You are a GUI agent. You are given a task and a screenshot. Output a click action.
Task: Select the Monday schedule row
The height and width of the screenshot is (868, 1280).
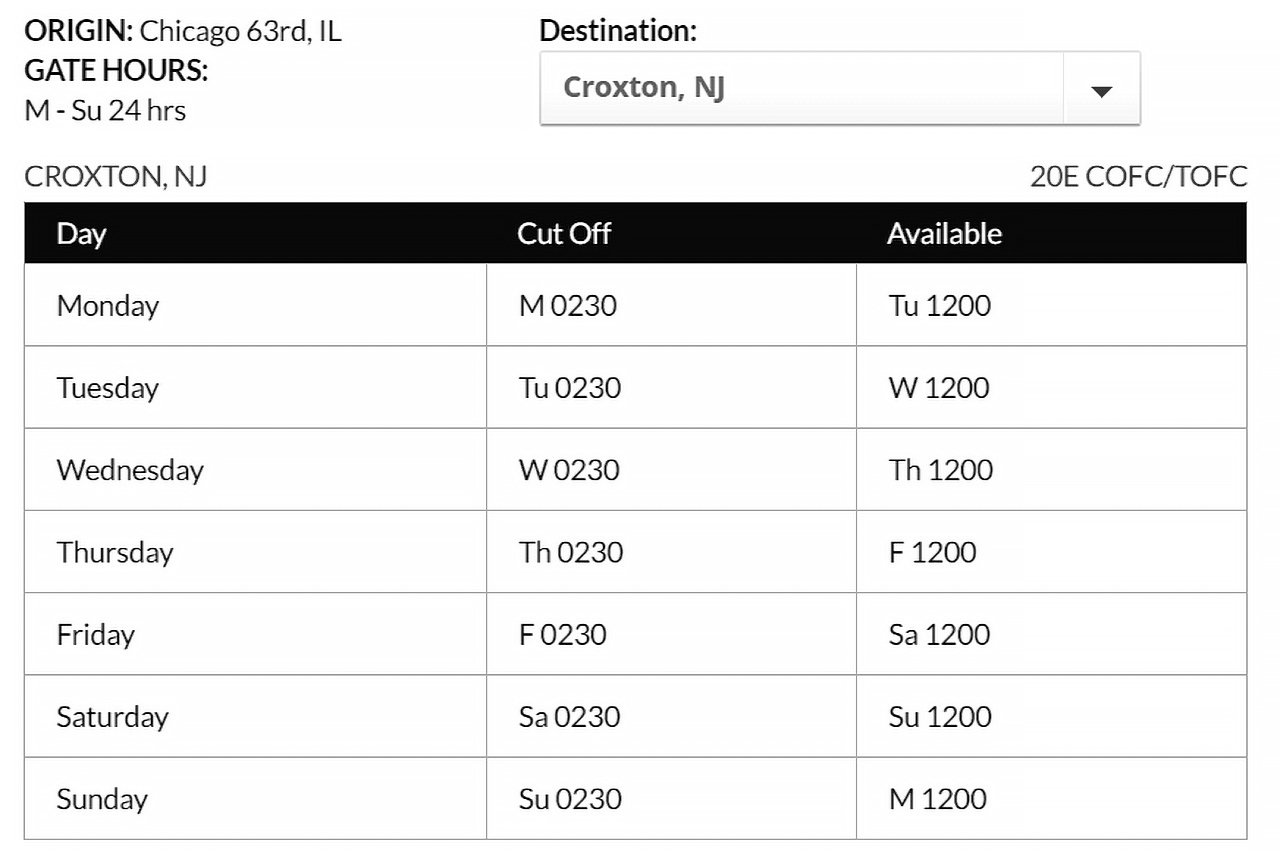click(108, 305)
